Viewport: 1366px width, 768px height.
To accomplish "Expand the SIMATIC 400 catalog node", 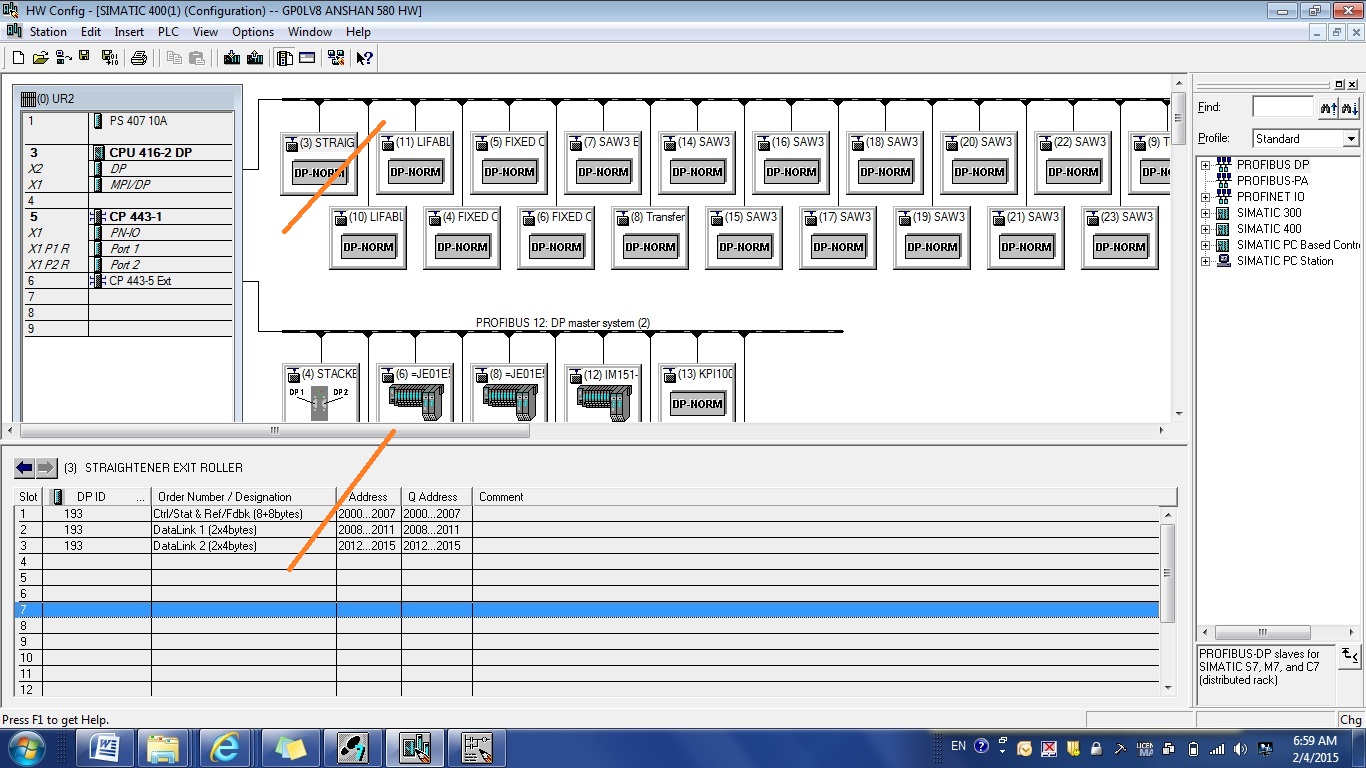I will tap(1205, 229).
